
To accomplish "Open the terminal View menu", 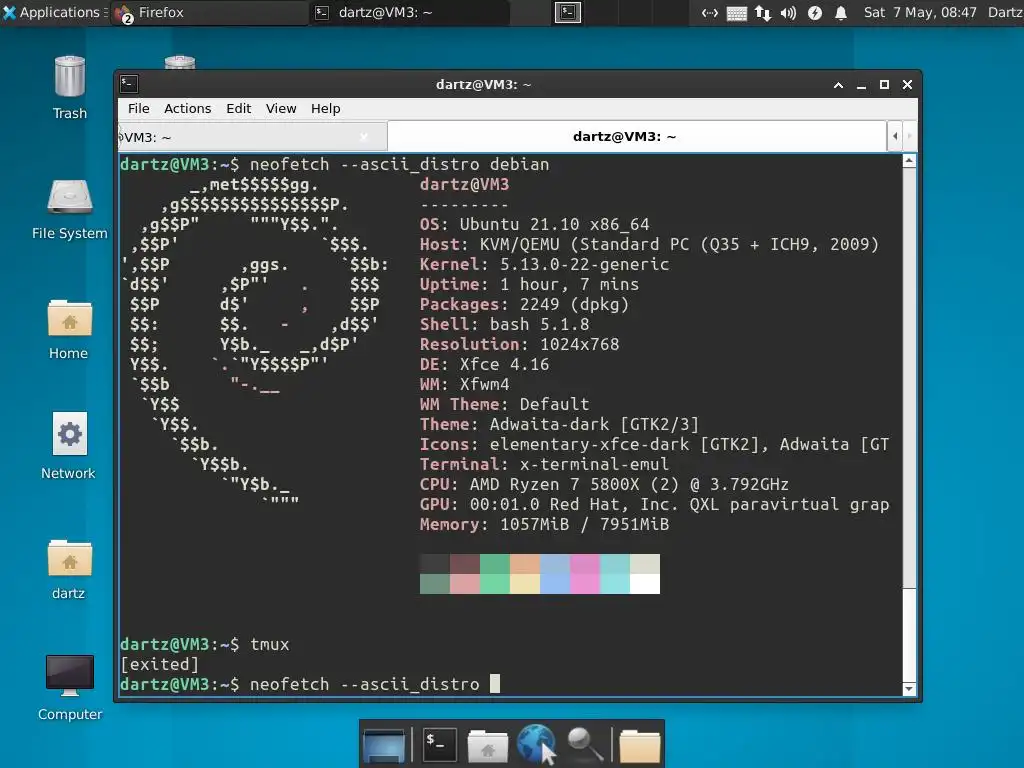I will click(281, 108).
